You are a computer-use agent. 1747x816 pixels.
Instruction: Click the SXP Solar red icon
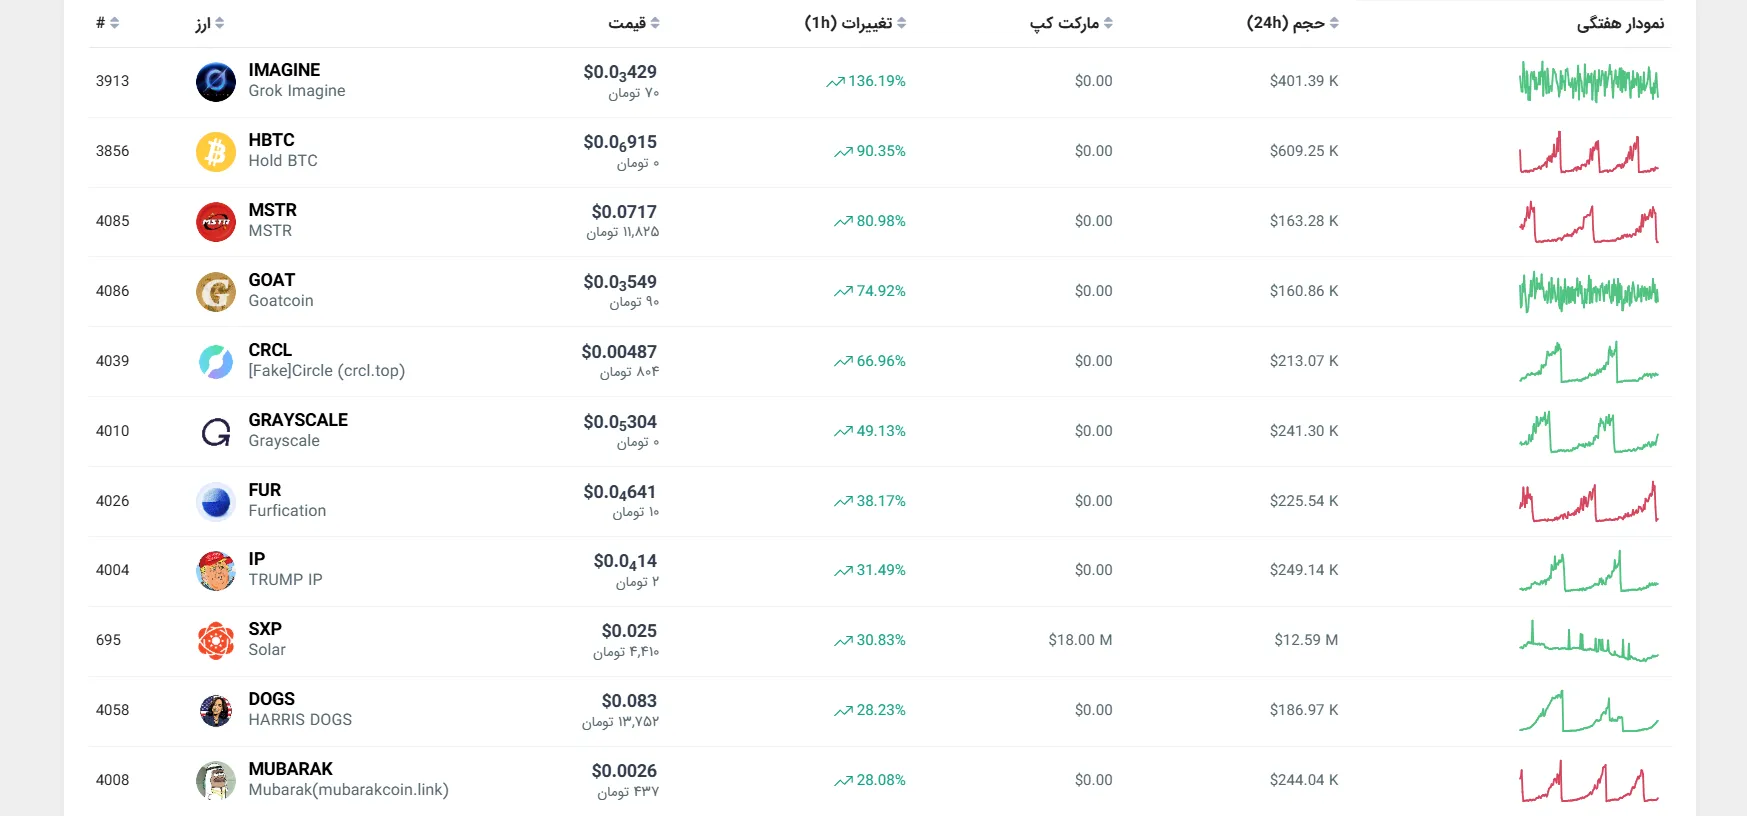pyautogui.click(x=215, y=640)
